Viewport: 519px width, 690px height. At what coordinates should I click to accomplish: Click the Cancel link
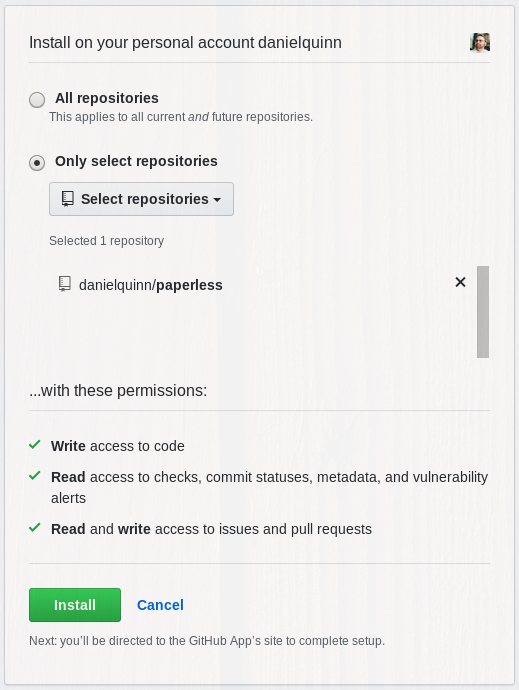point(160,605)
